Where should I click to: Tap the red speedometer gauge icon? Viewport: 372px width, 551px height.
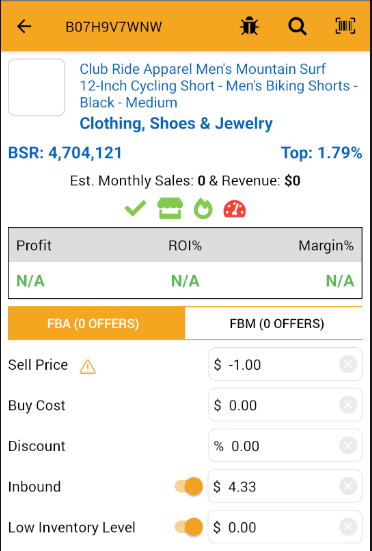point(235,209)
